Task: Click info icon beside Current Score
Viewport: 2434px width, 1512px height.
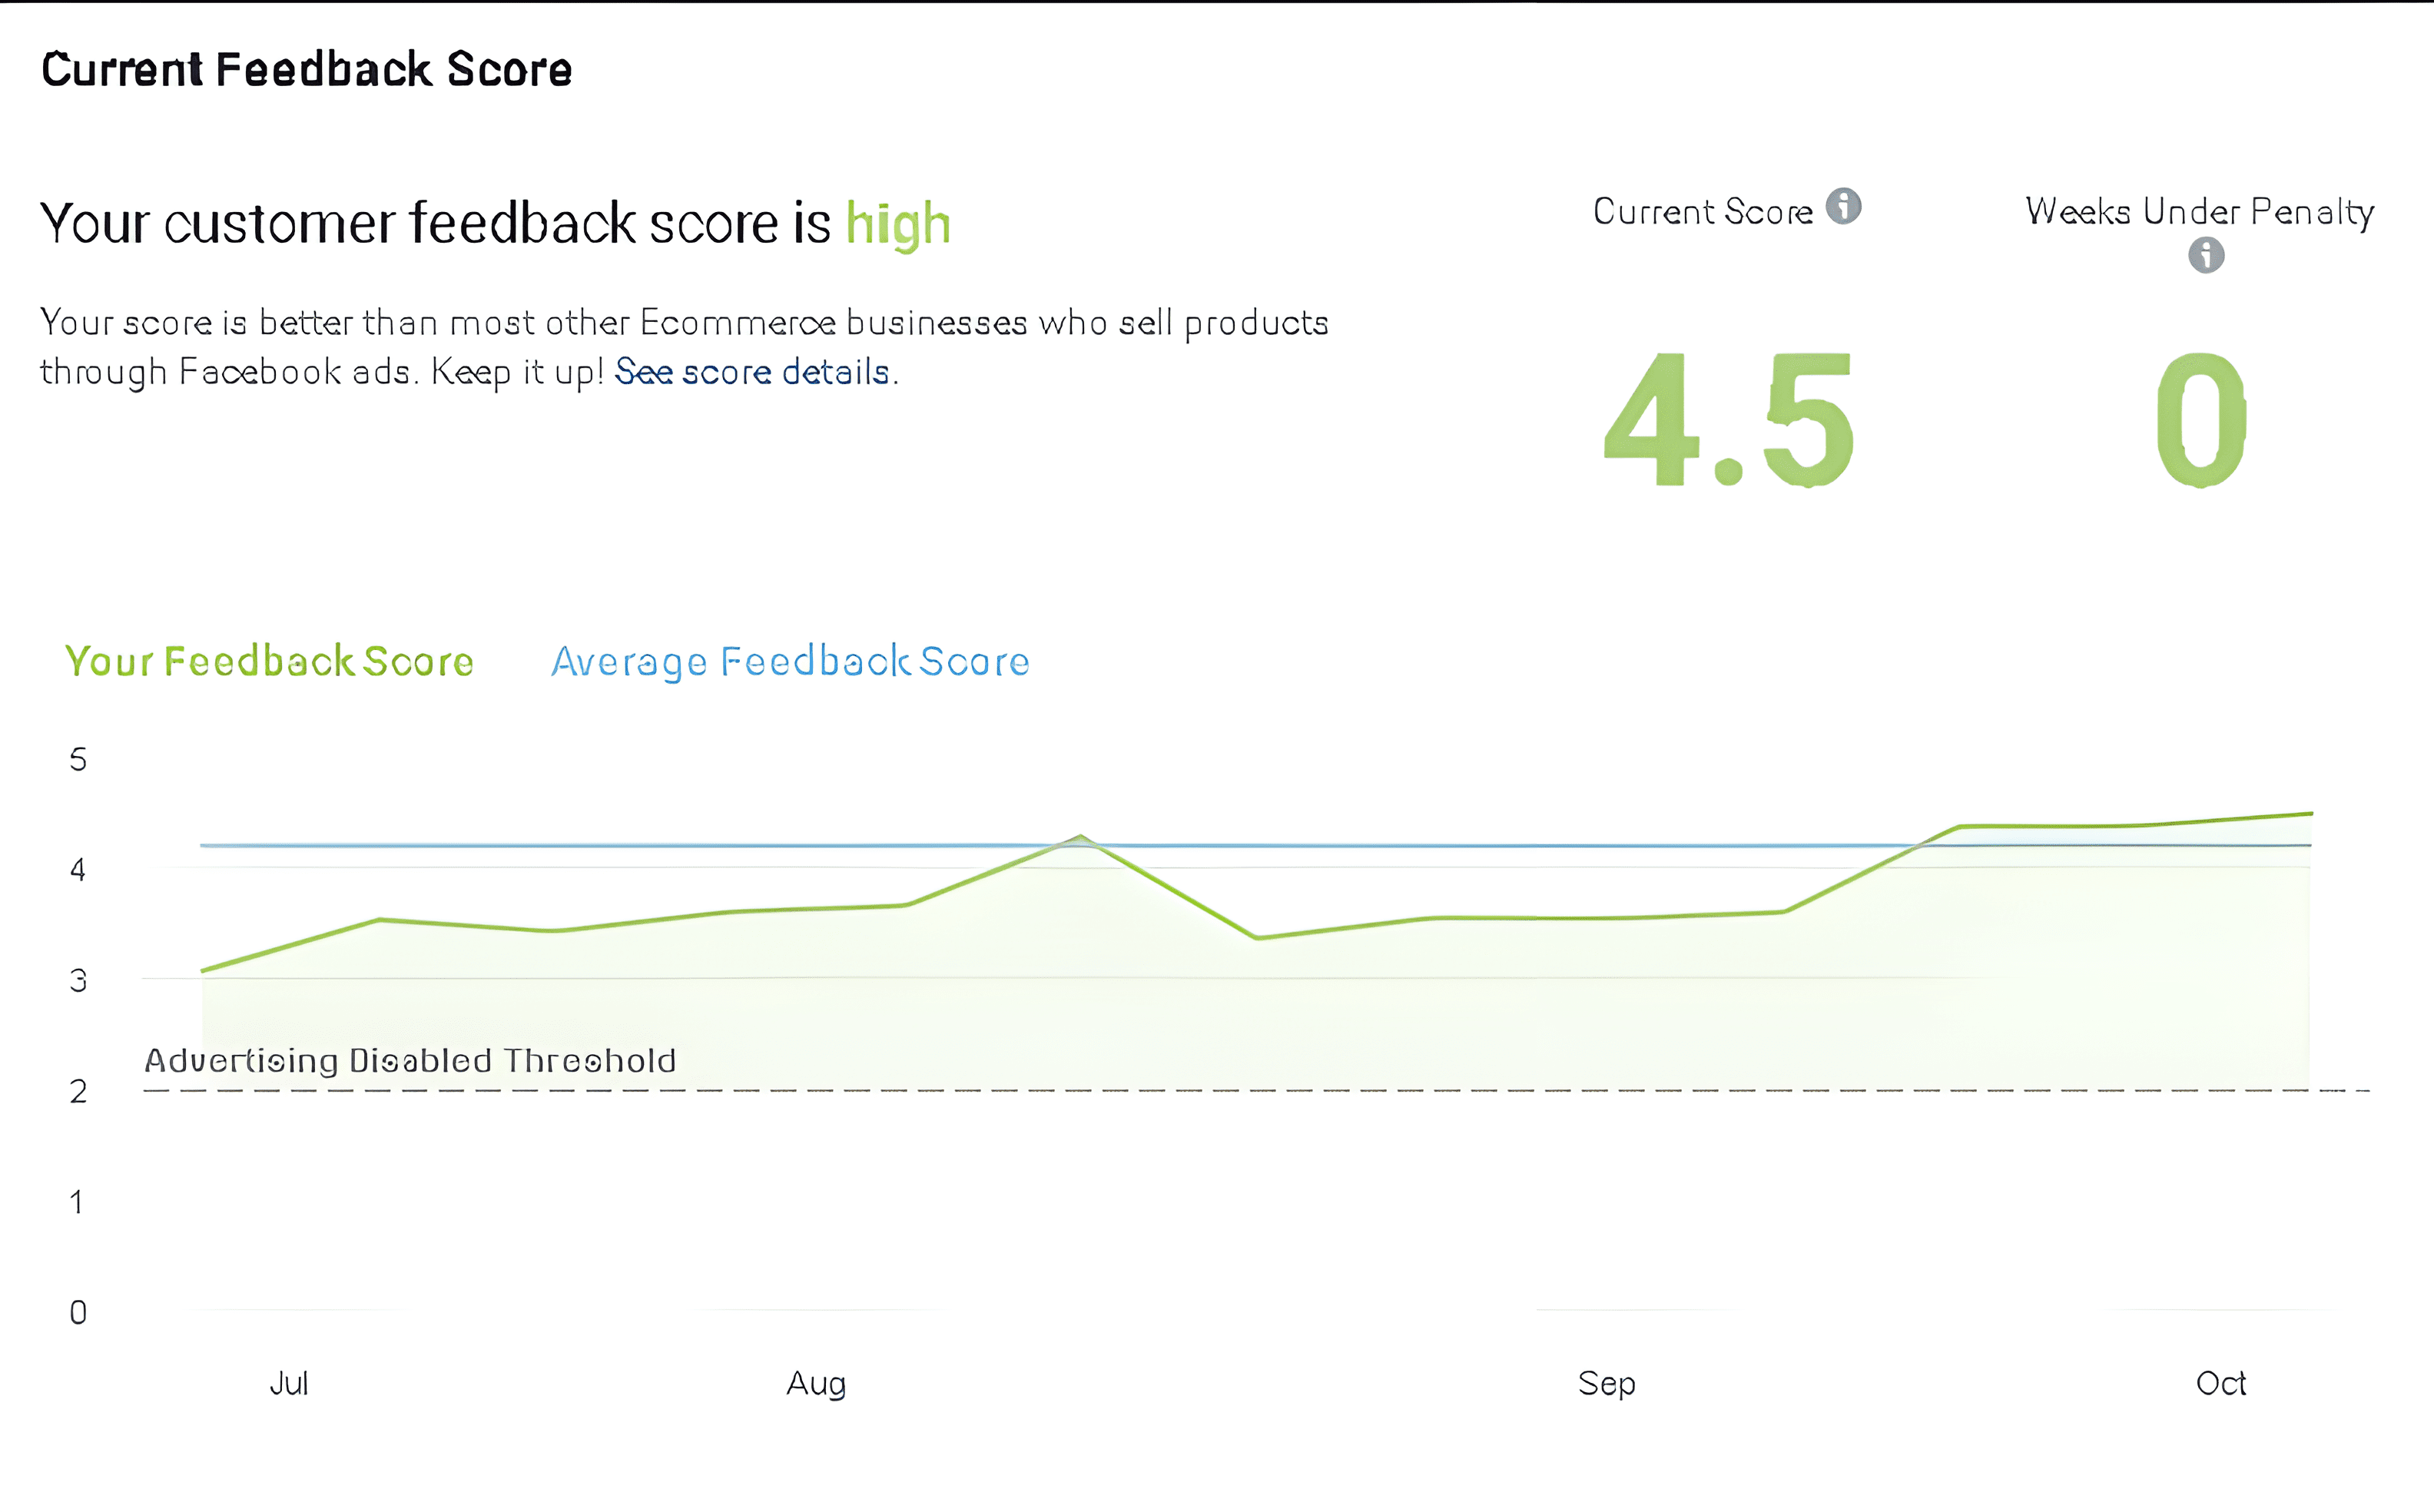Action: [x=1843, y=207]
